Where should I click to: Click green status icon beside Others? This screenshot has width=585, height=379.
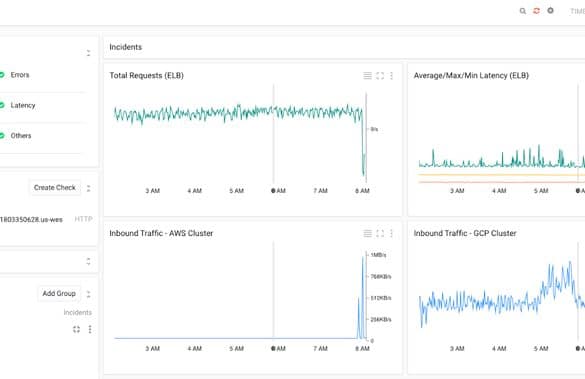[1, 136]
